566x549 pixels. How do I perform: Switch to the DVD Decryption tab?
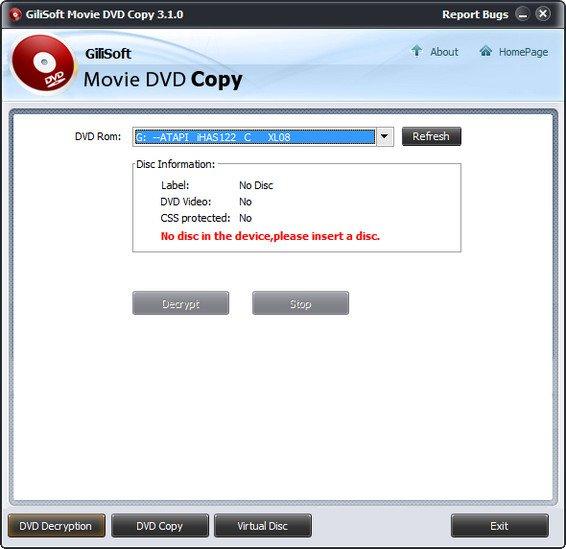[x=56, y=526]
